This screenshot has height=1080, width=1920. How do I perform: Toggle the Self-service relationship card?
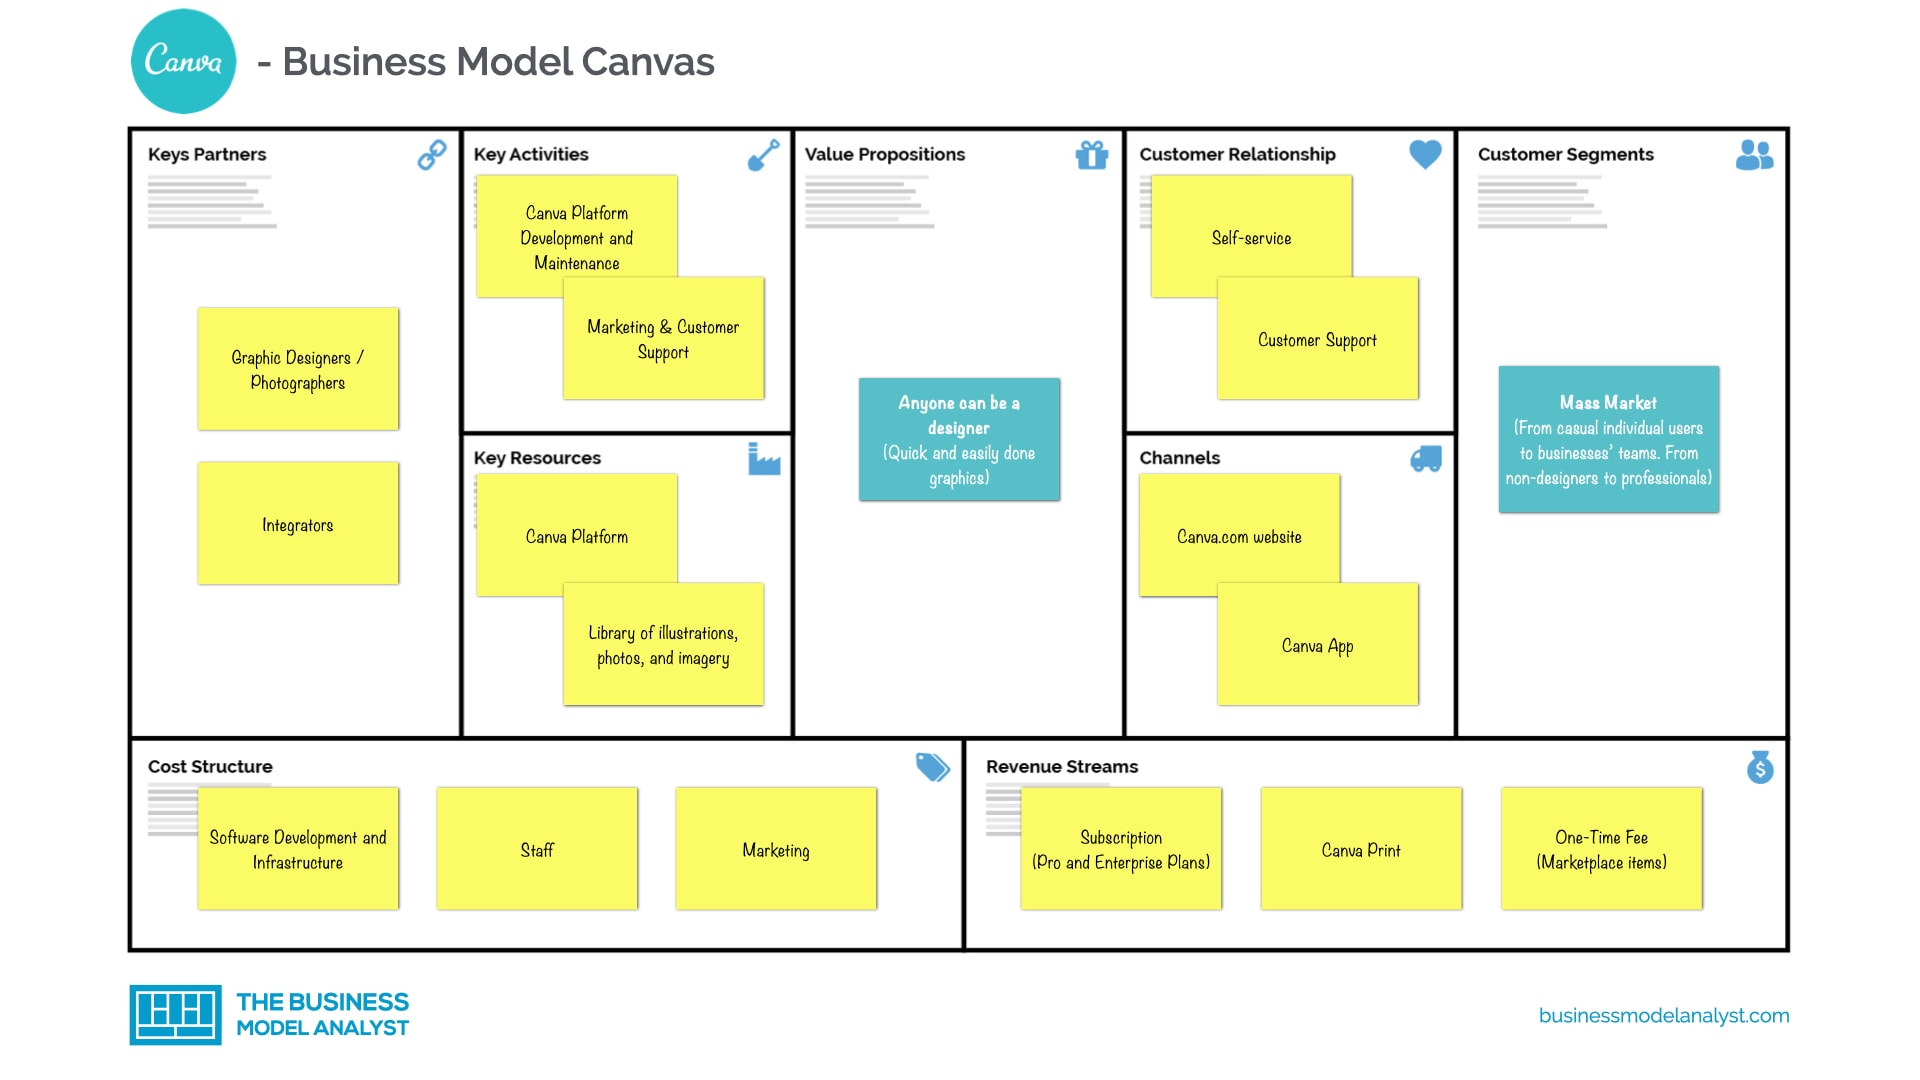coord(1251,237)
